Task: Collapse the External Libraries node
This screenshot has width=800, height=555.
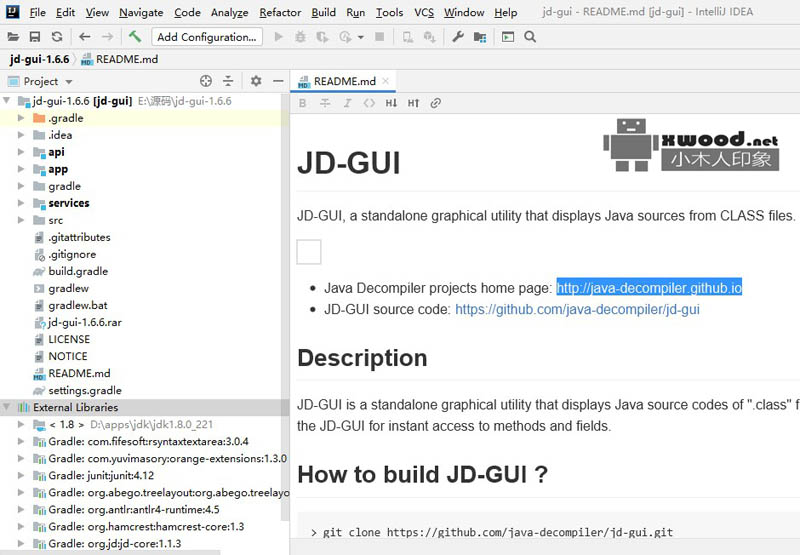Action: (7, 407)
